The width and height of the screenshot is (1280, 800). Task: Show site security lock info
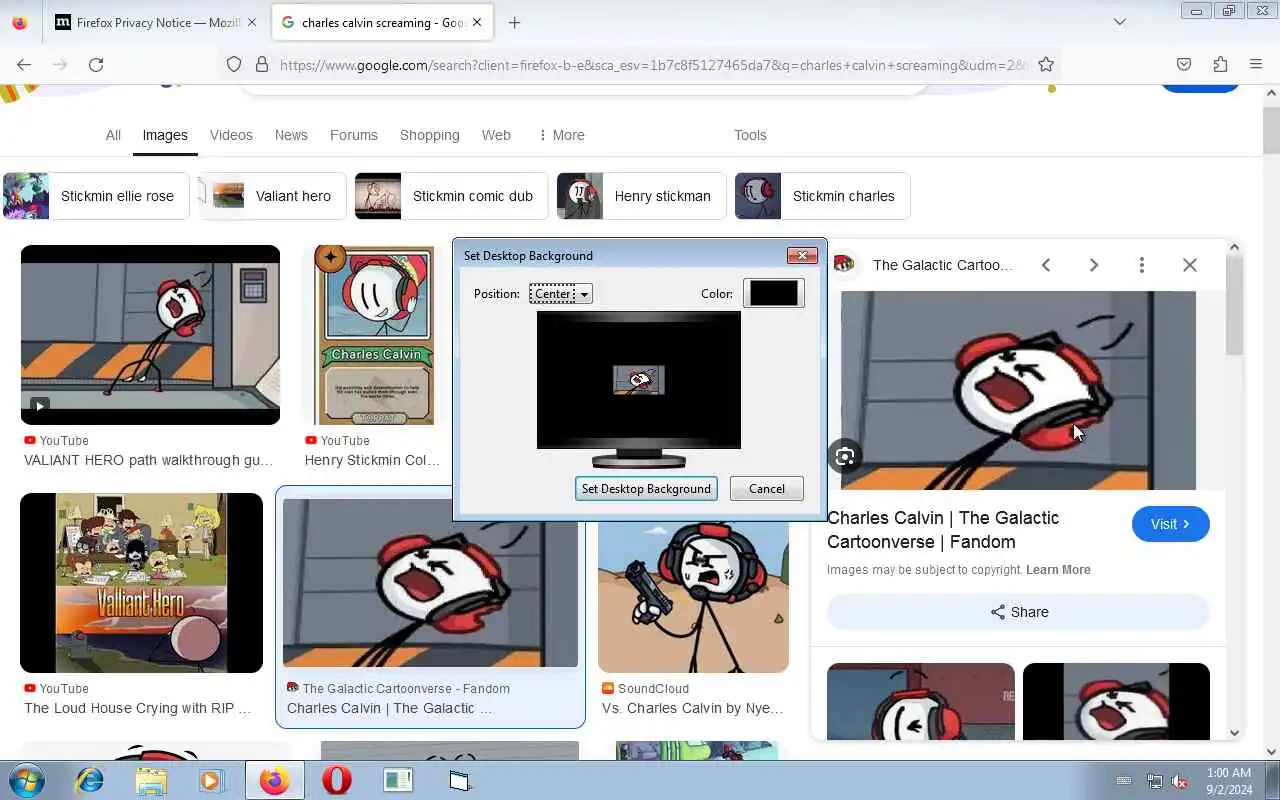click(x=262, y=64)
